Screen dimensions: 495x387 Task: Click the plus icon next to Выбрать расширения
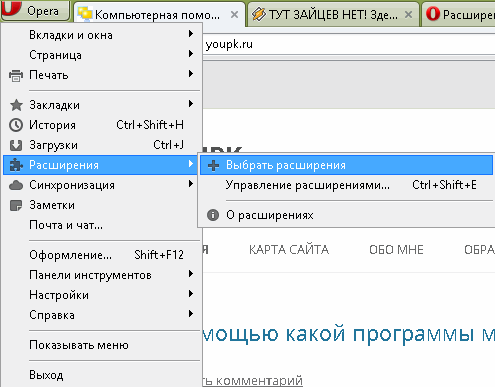[x=213, y=165]
